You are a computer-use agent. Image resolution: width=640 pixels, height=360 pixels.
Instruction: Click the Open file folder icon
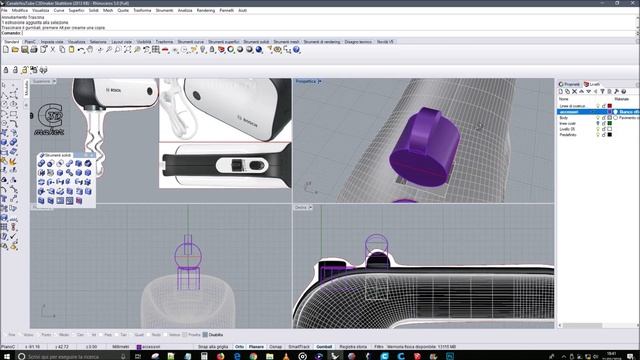pyautogui.click(x=15, y=50)
